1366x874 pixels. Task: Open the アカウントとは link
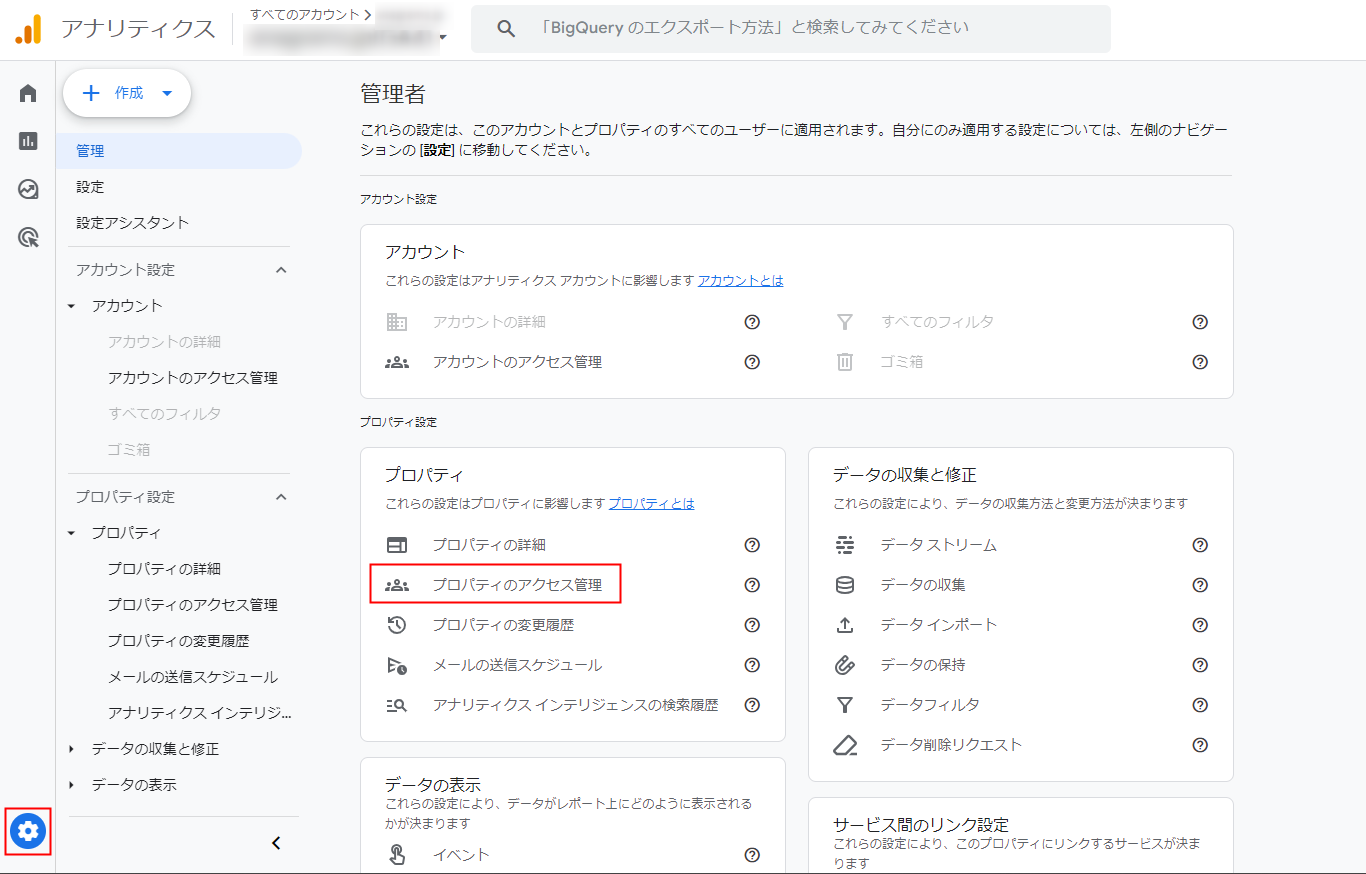(740, 281)
